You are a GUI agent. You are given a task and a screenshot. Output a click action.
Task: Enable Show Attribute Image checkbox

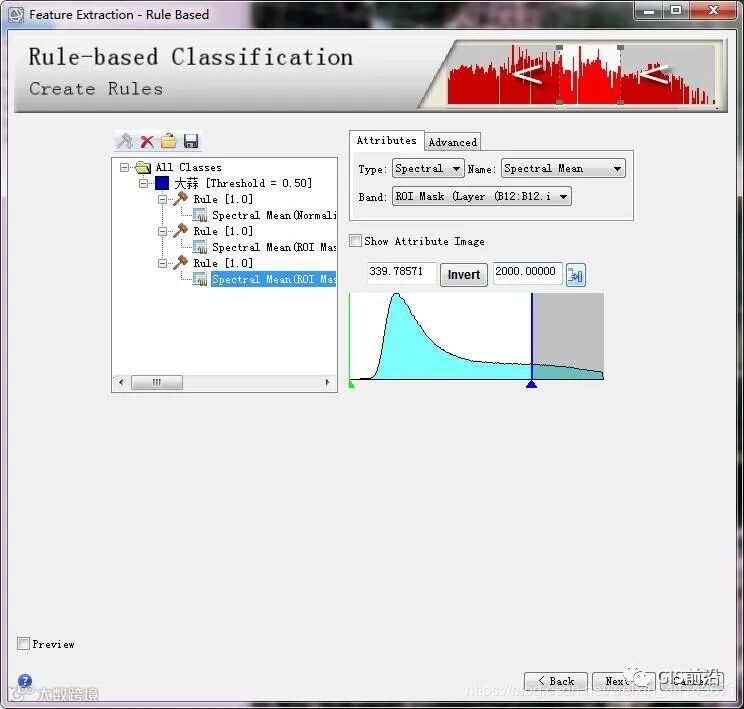[355, 241]
